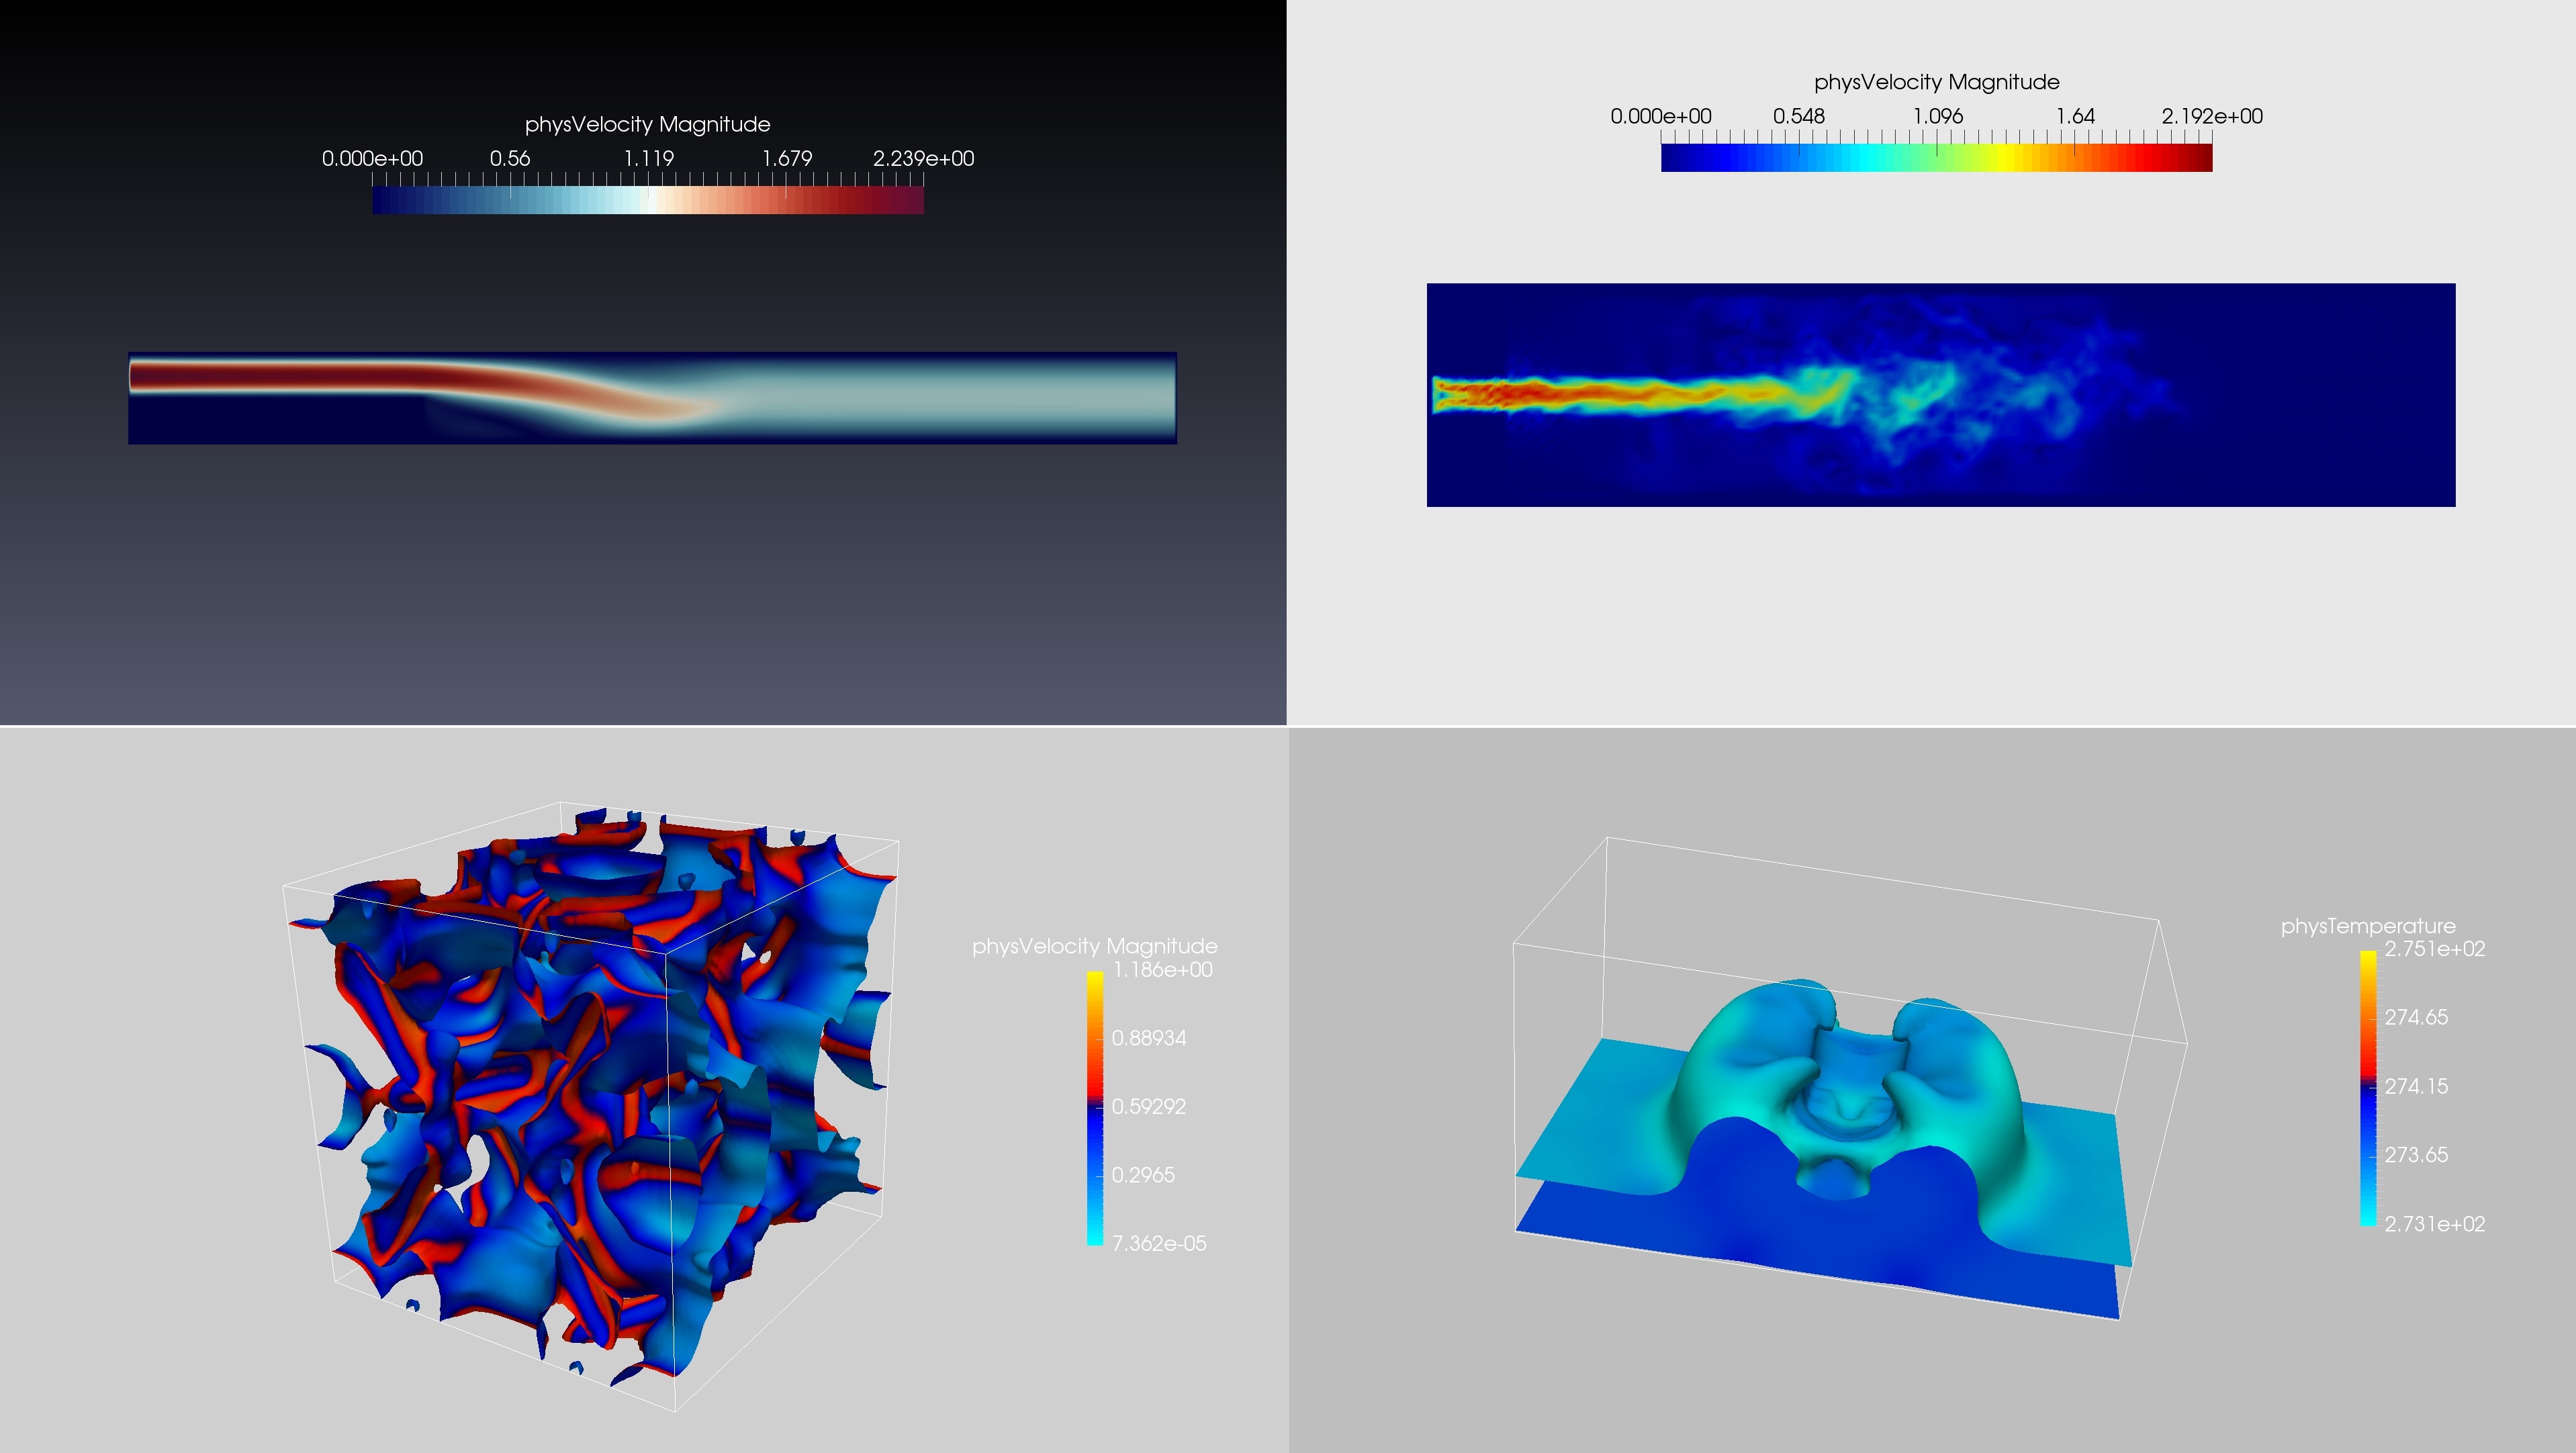The width and height of the screenshot is (2576, 1453).
Task: Click the 0.548 legend label
Action: [x=1799, y=116]
